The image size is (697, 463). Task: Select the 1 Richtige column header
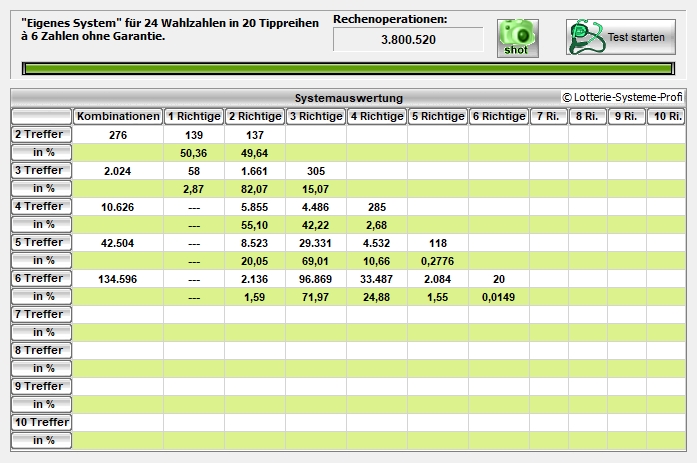click(x=194, y=116)
